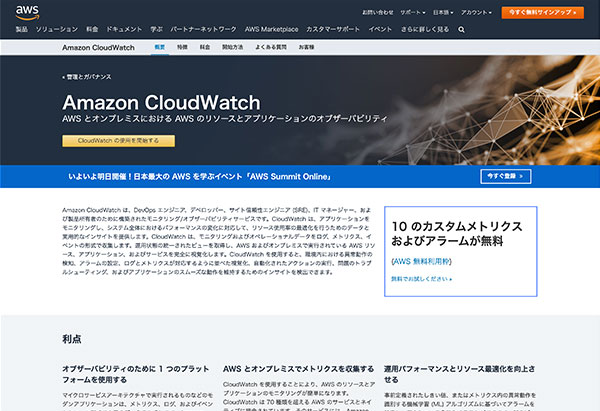Screen dimensions: 600x411
Task: Click the 今すぐ登録 button in the blue banner
Action: [506, 176]
